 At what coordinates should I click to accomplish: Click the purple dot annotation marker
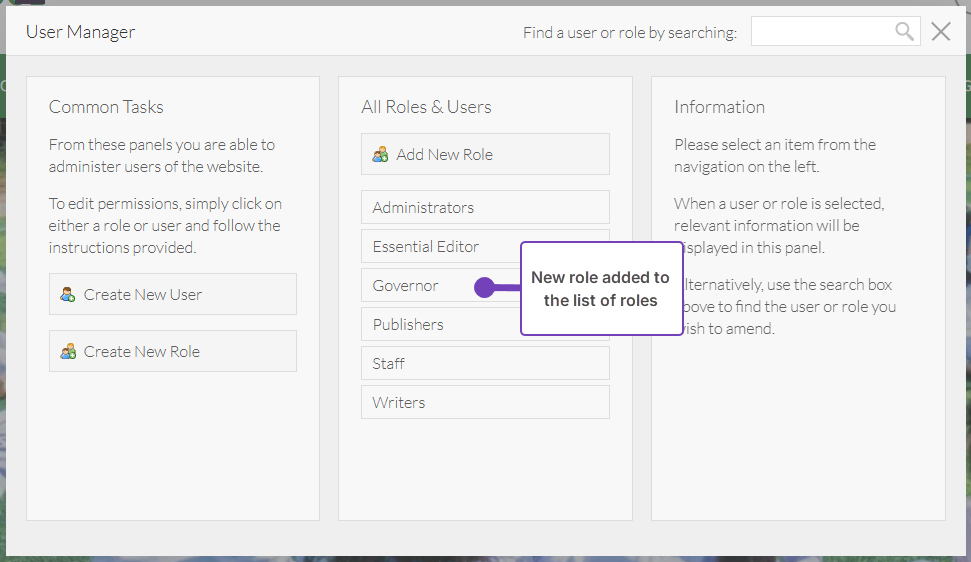click(x=484, y=288)
